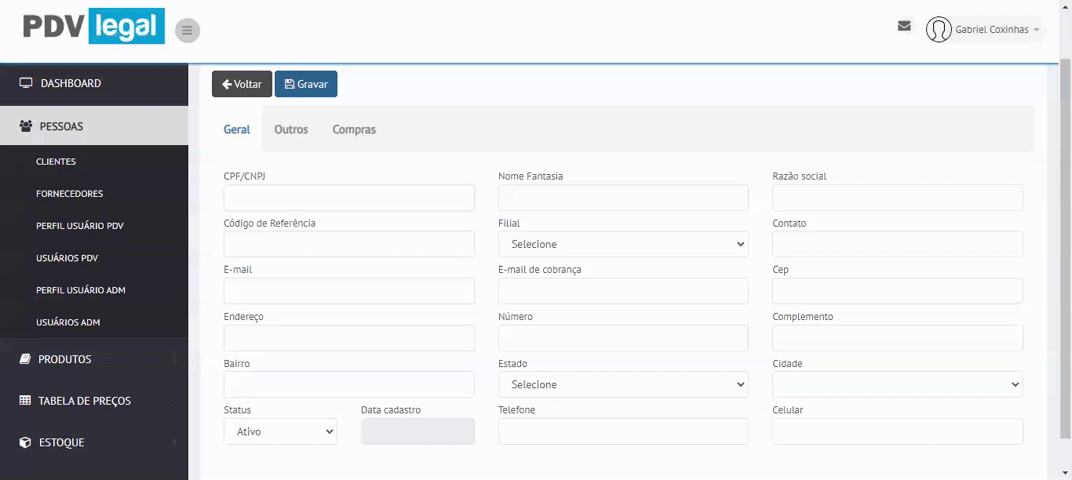
Task: Open the Filial dropdown
Action: (623, 244)
